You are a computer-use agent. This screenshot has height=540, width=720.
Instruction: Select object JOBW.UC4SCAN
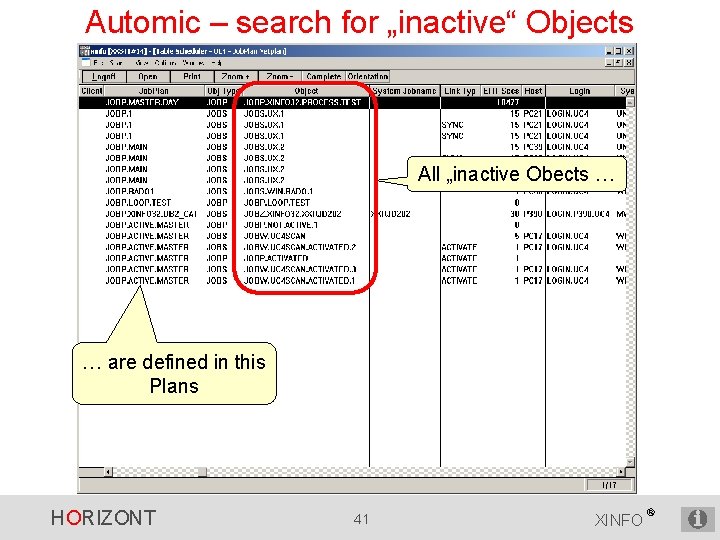[275, 236]
